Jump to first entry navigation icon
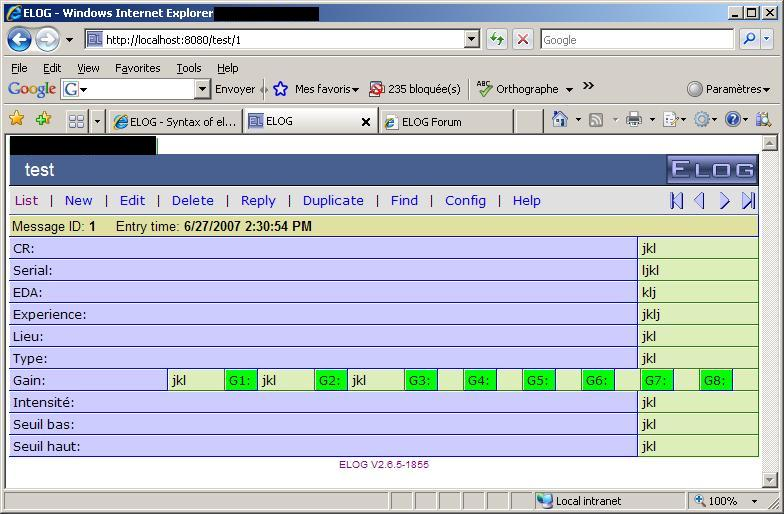Screen dimensions: 784x514 pyautogui.click(x=676, y=200)
